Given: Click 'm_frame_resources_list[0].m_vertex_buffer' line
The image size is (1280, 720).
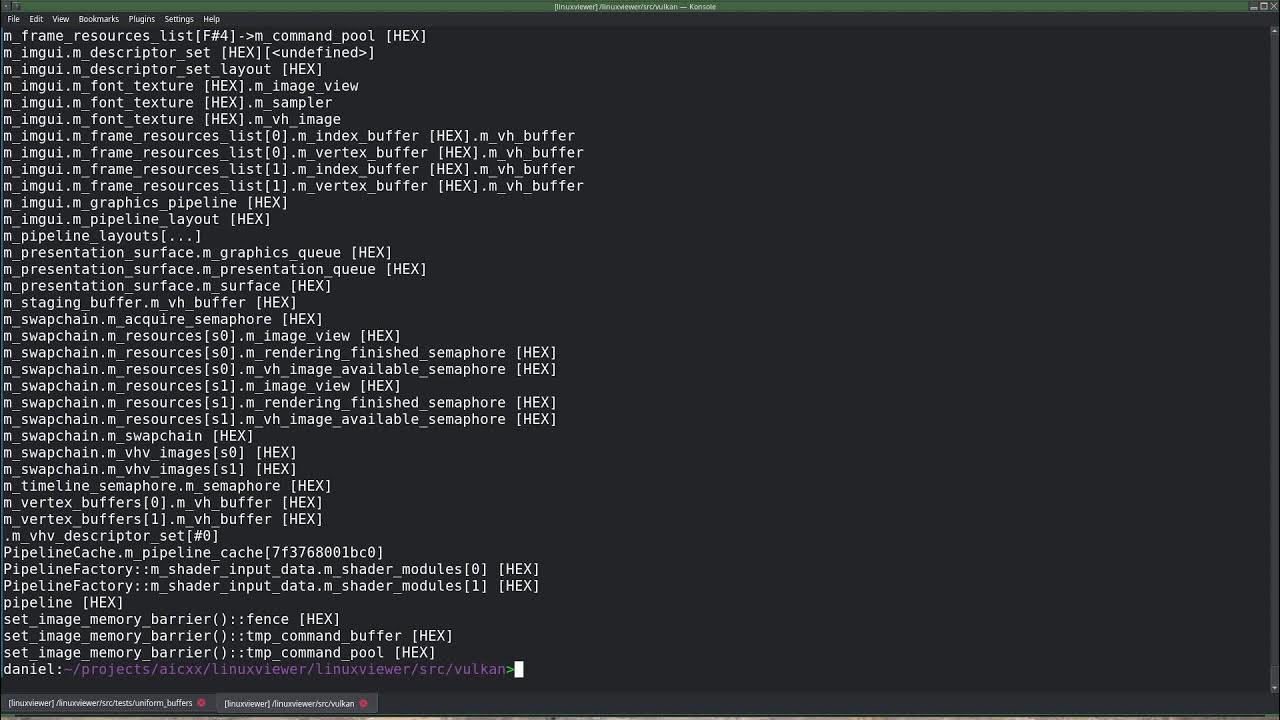Looking at the screenshot, I should click(293, 152).
